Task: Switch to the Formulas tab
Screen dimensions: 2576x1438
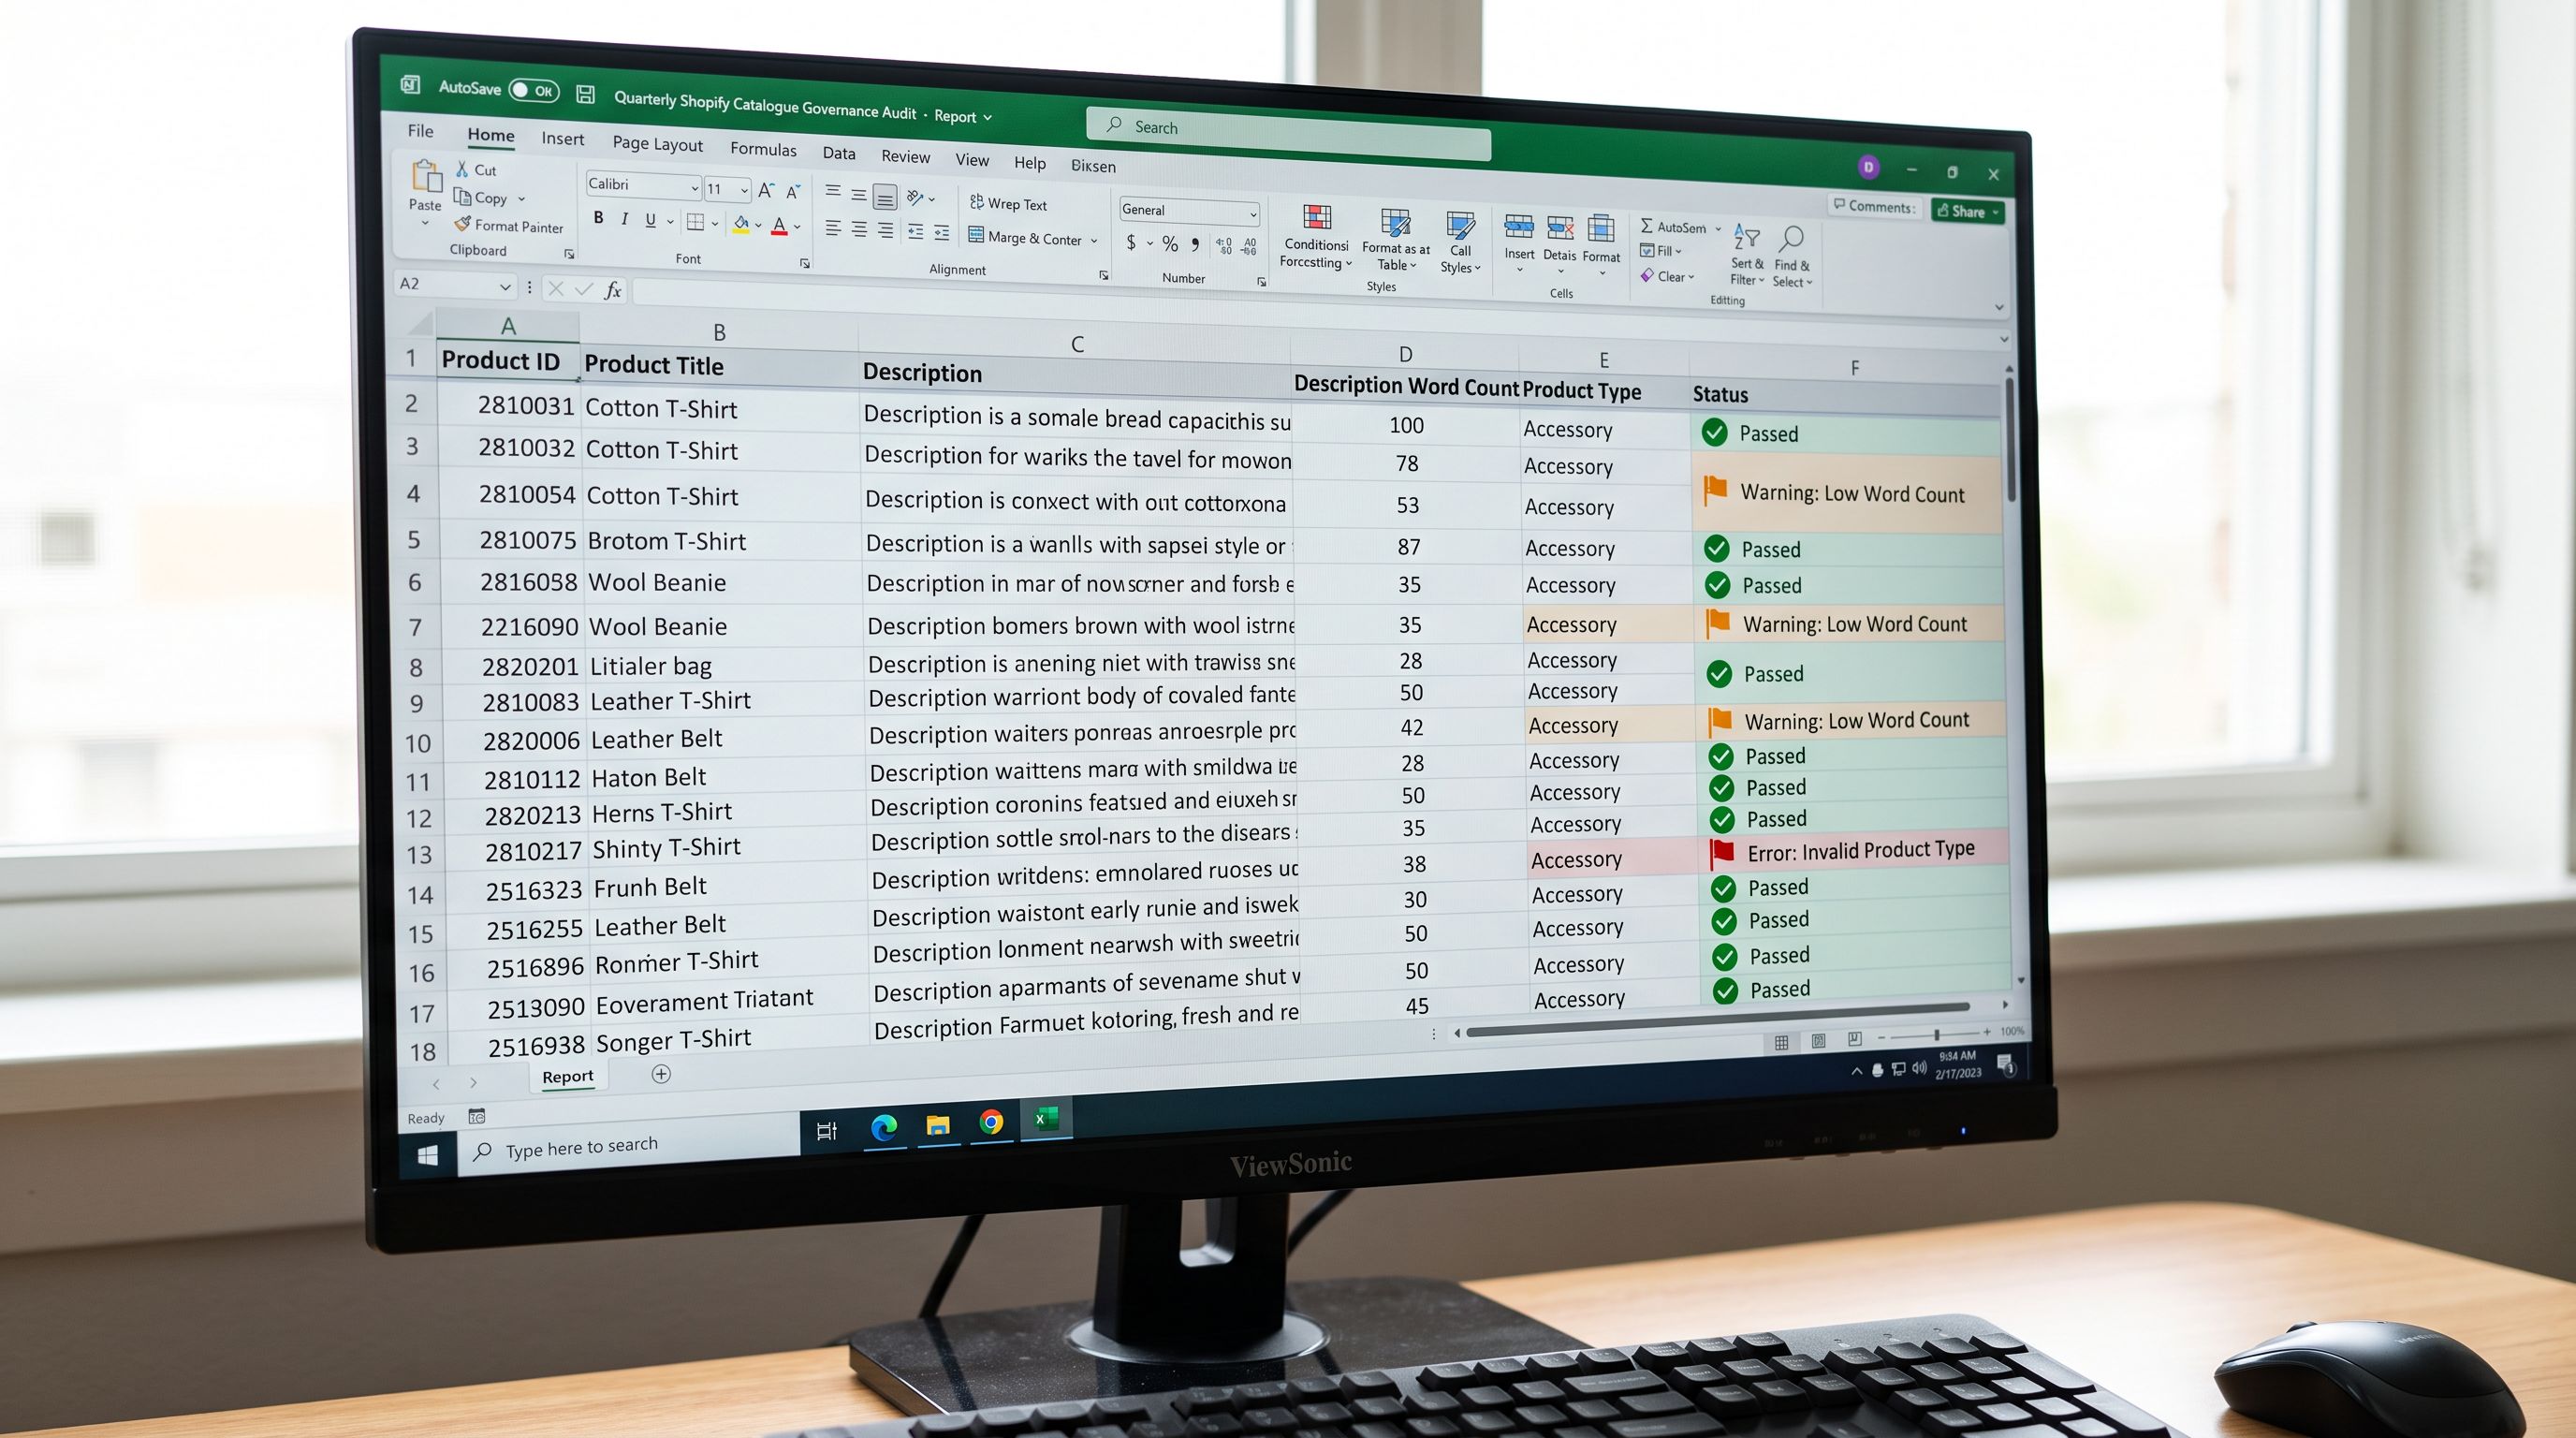Action: (763, 149)
